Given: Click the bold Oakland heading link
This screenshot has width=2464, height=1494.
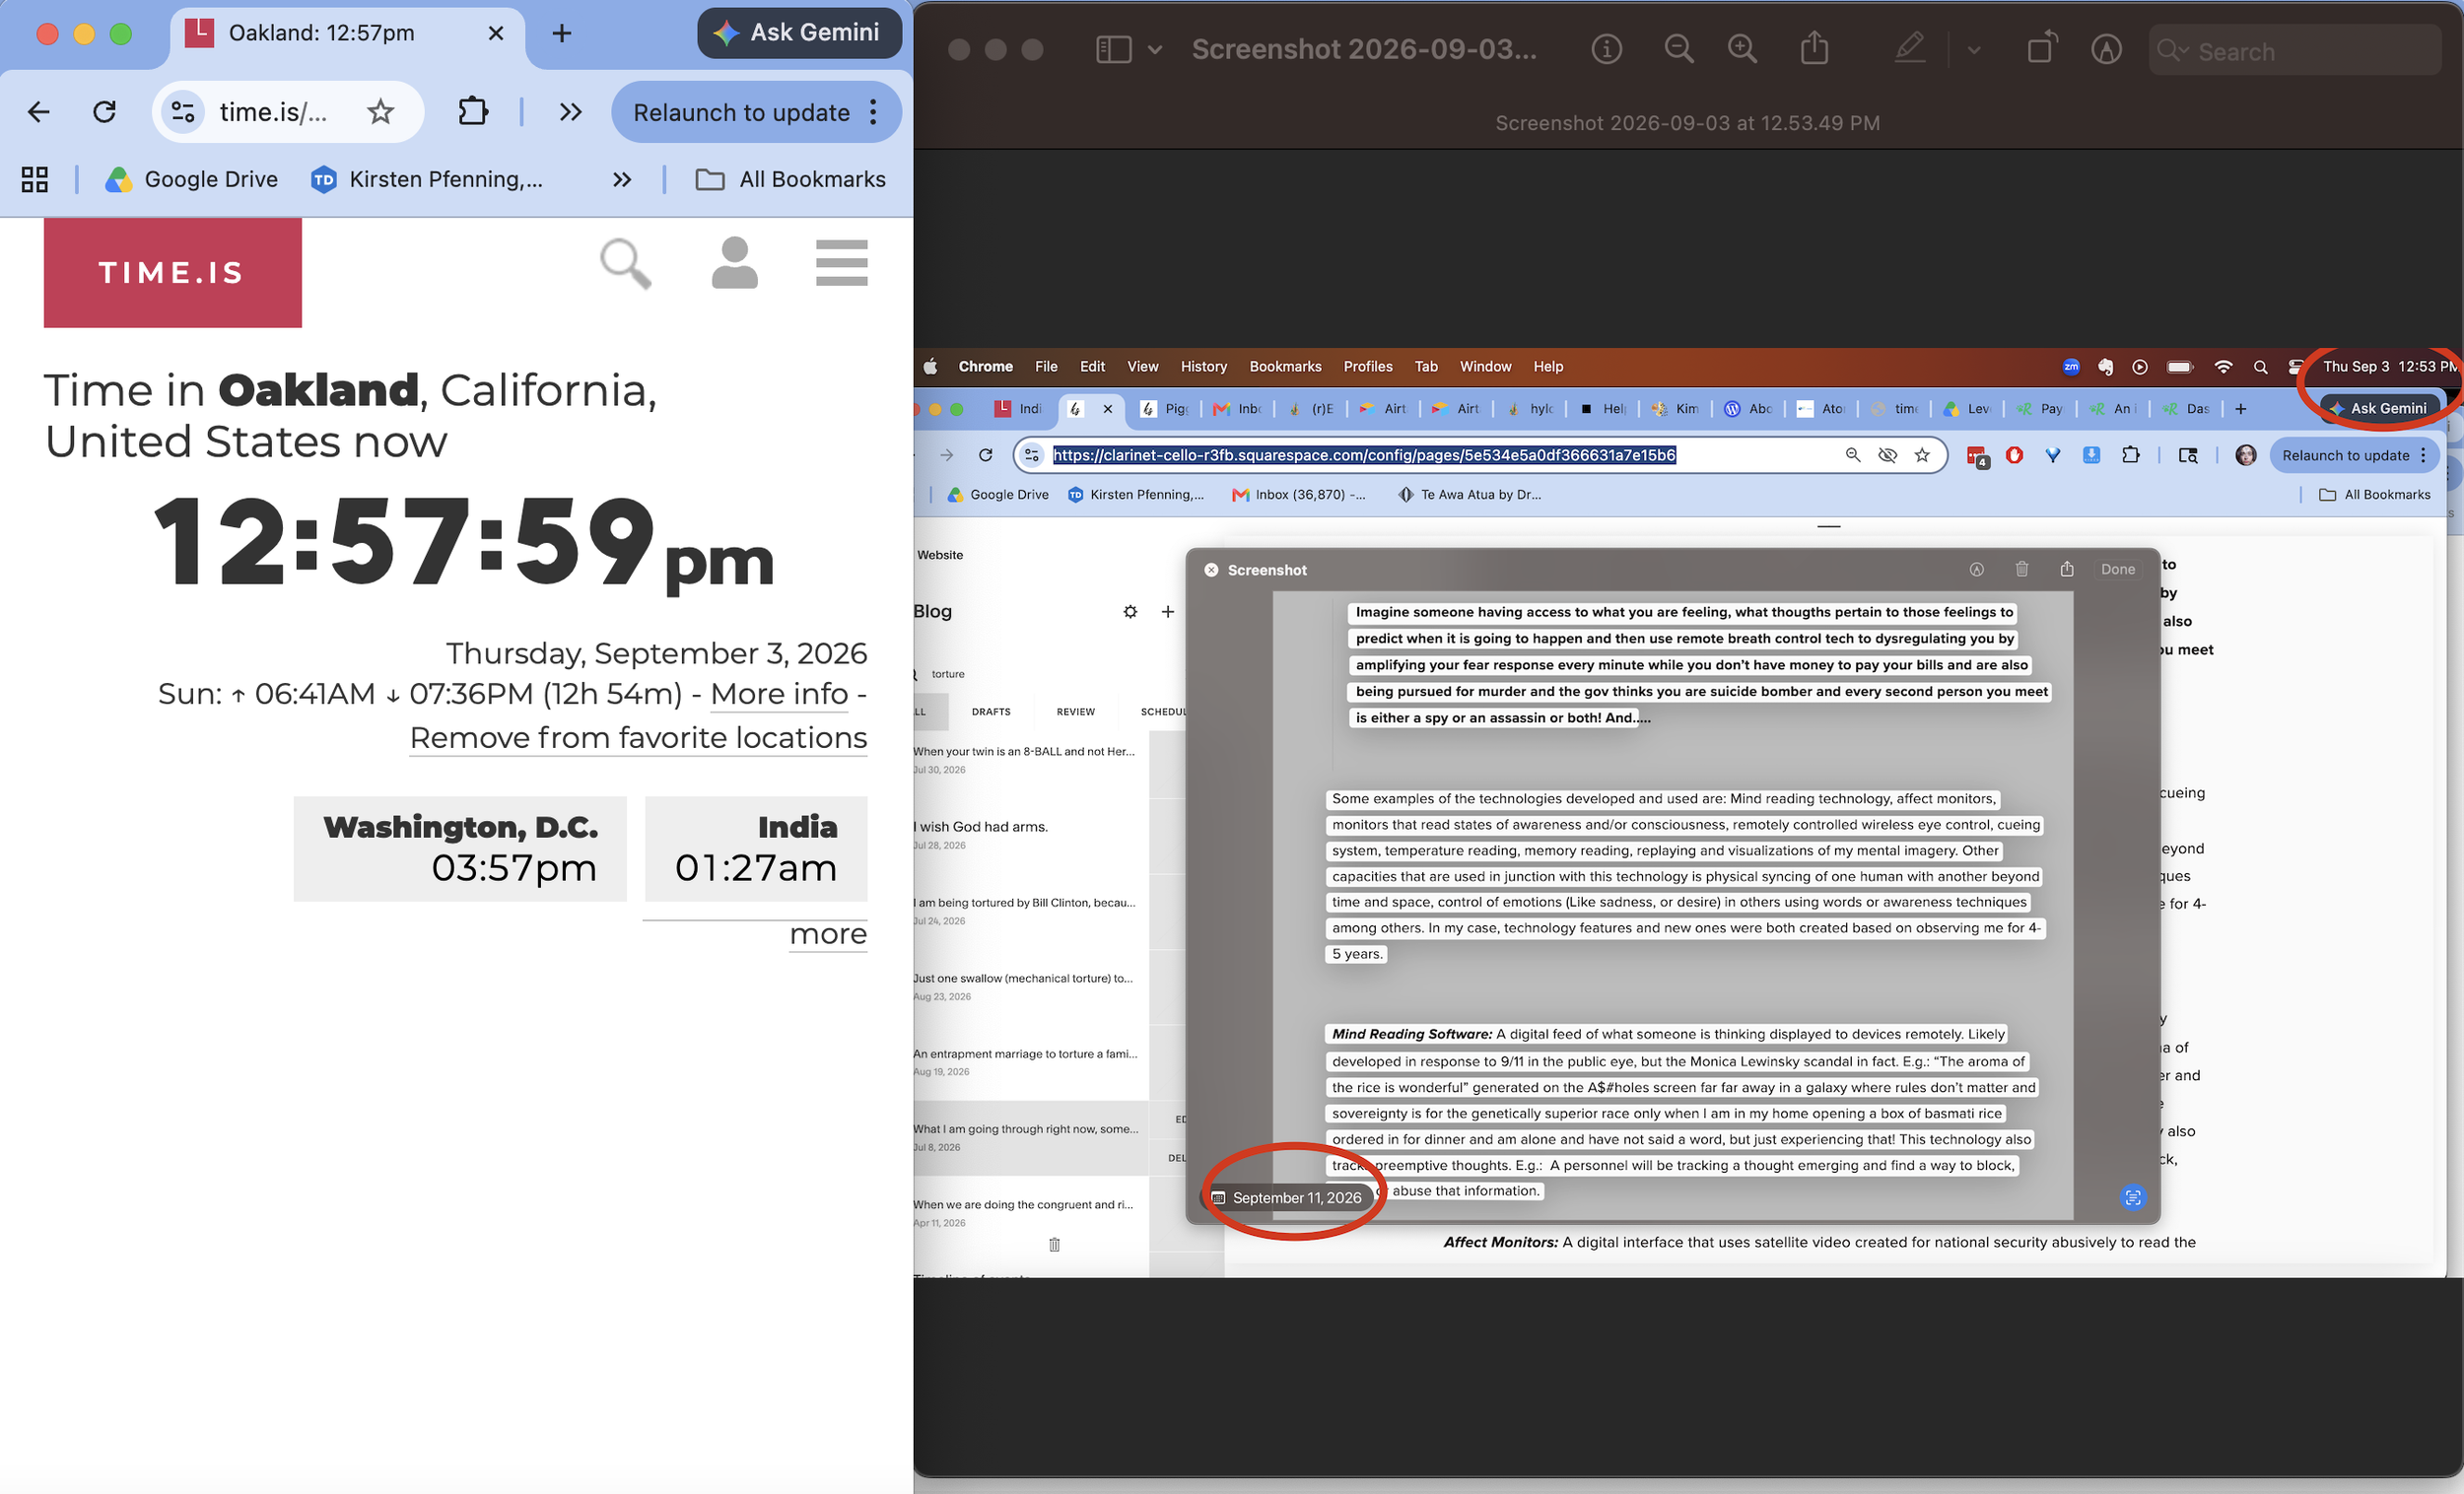Looking at the screenshot, I should [318, 390].
